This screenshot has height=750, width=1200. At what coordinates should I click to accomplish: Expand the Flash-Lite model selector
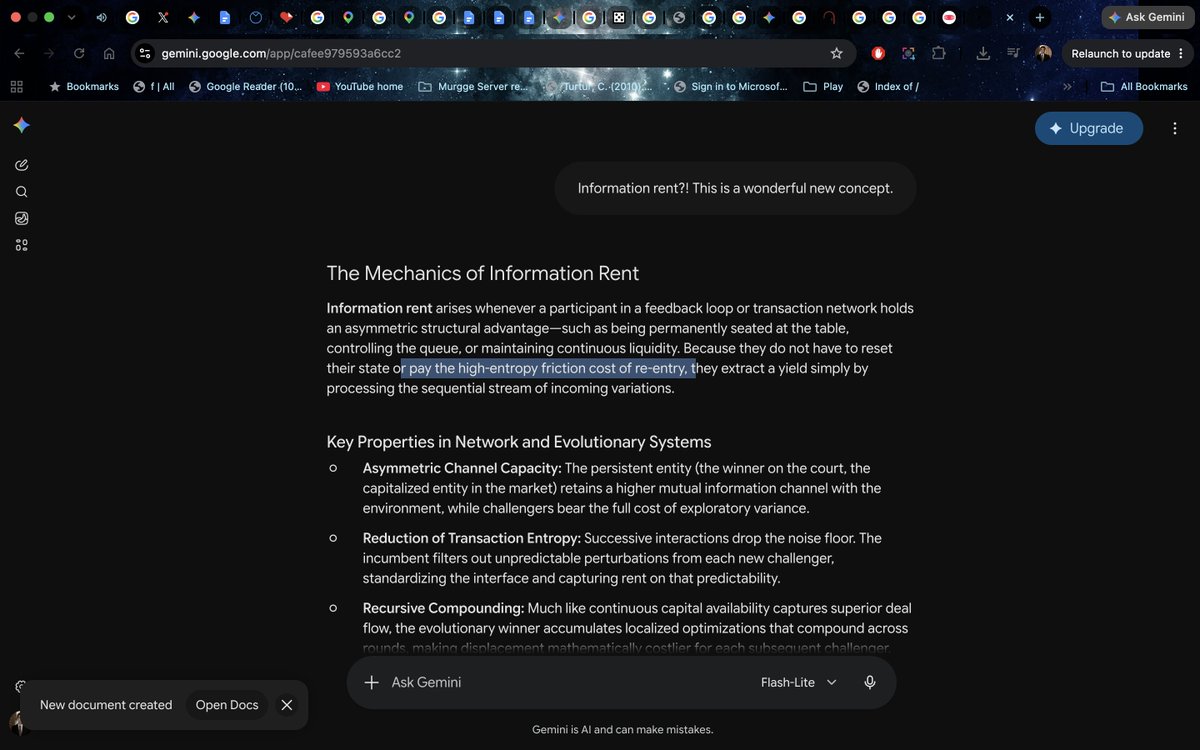(798, 682)
